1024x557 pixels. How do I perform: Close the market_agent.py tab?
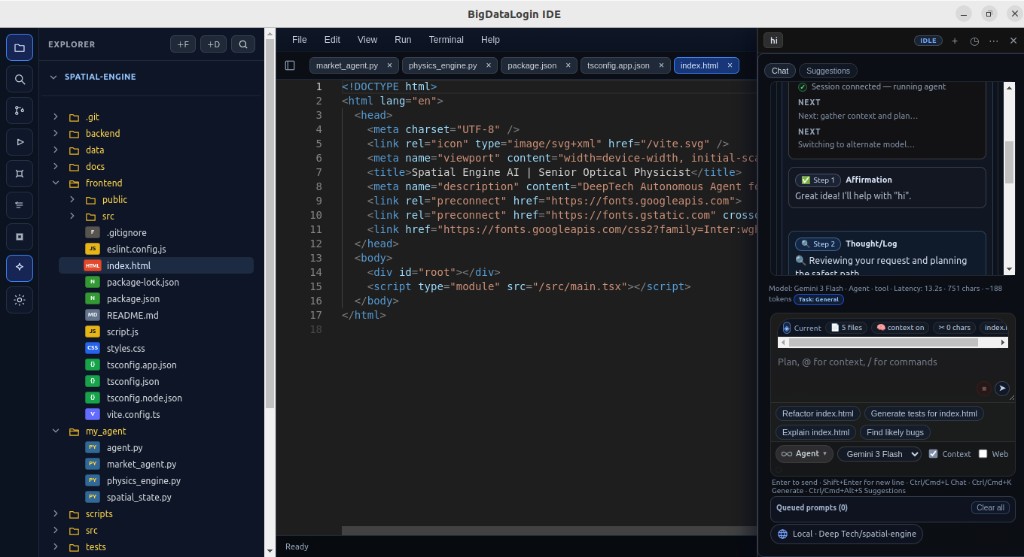[389, 65]
